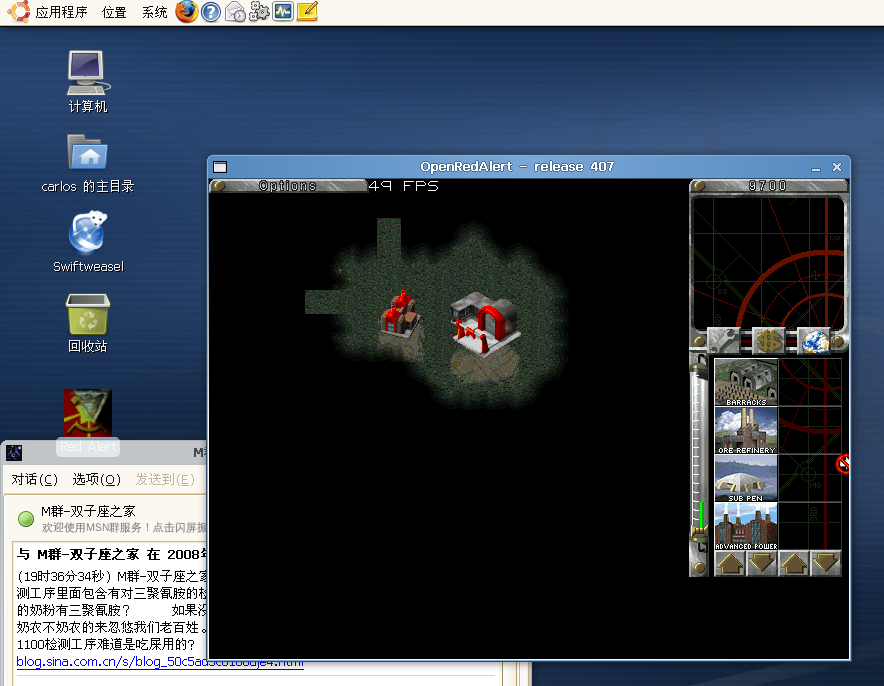
Task: Select the 计算机 desktop icon
Action: point(88,82)
